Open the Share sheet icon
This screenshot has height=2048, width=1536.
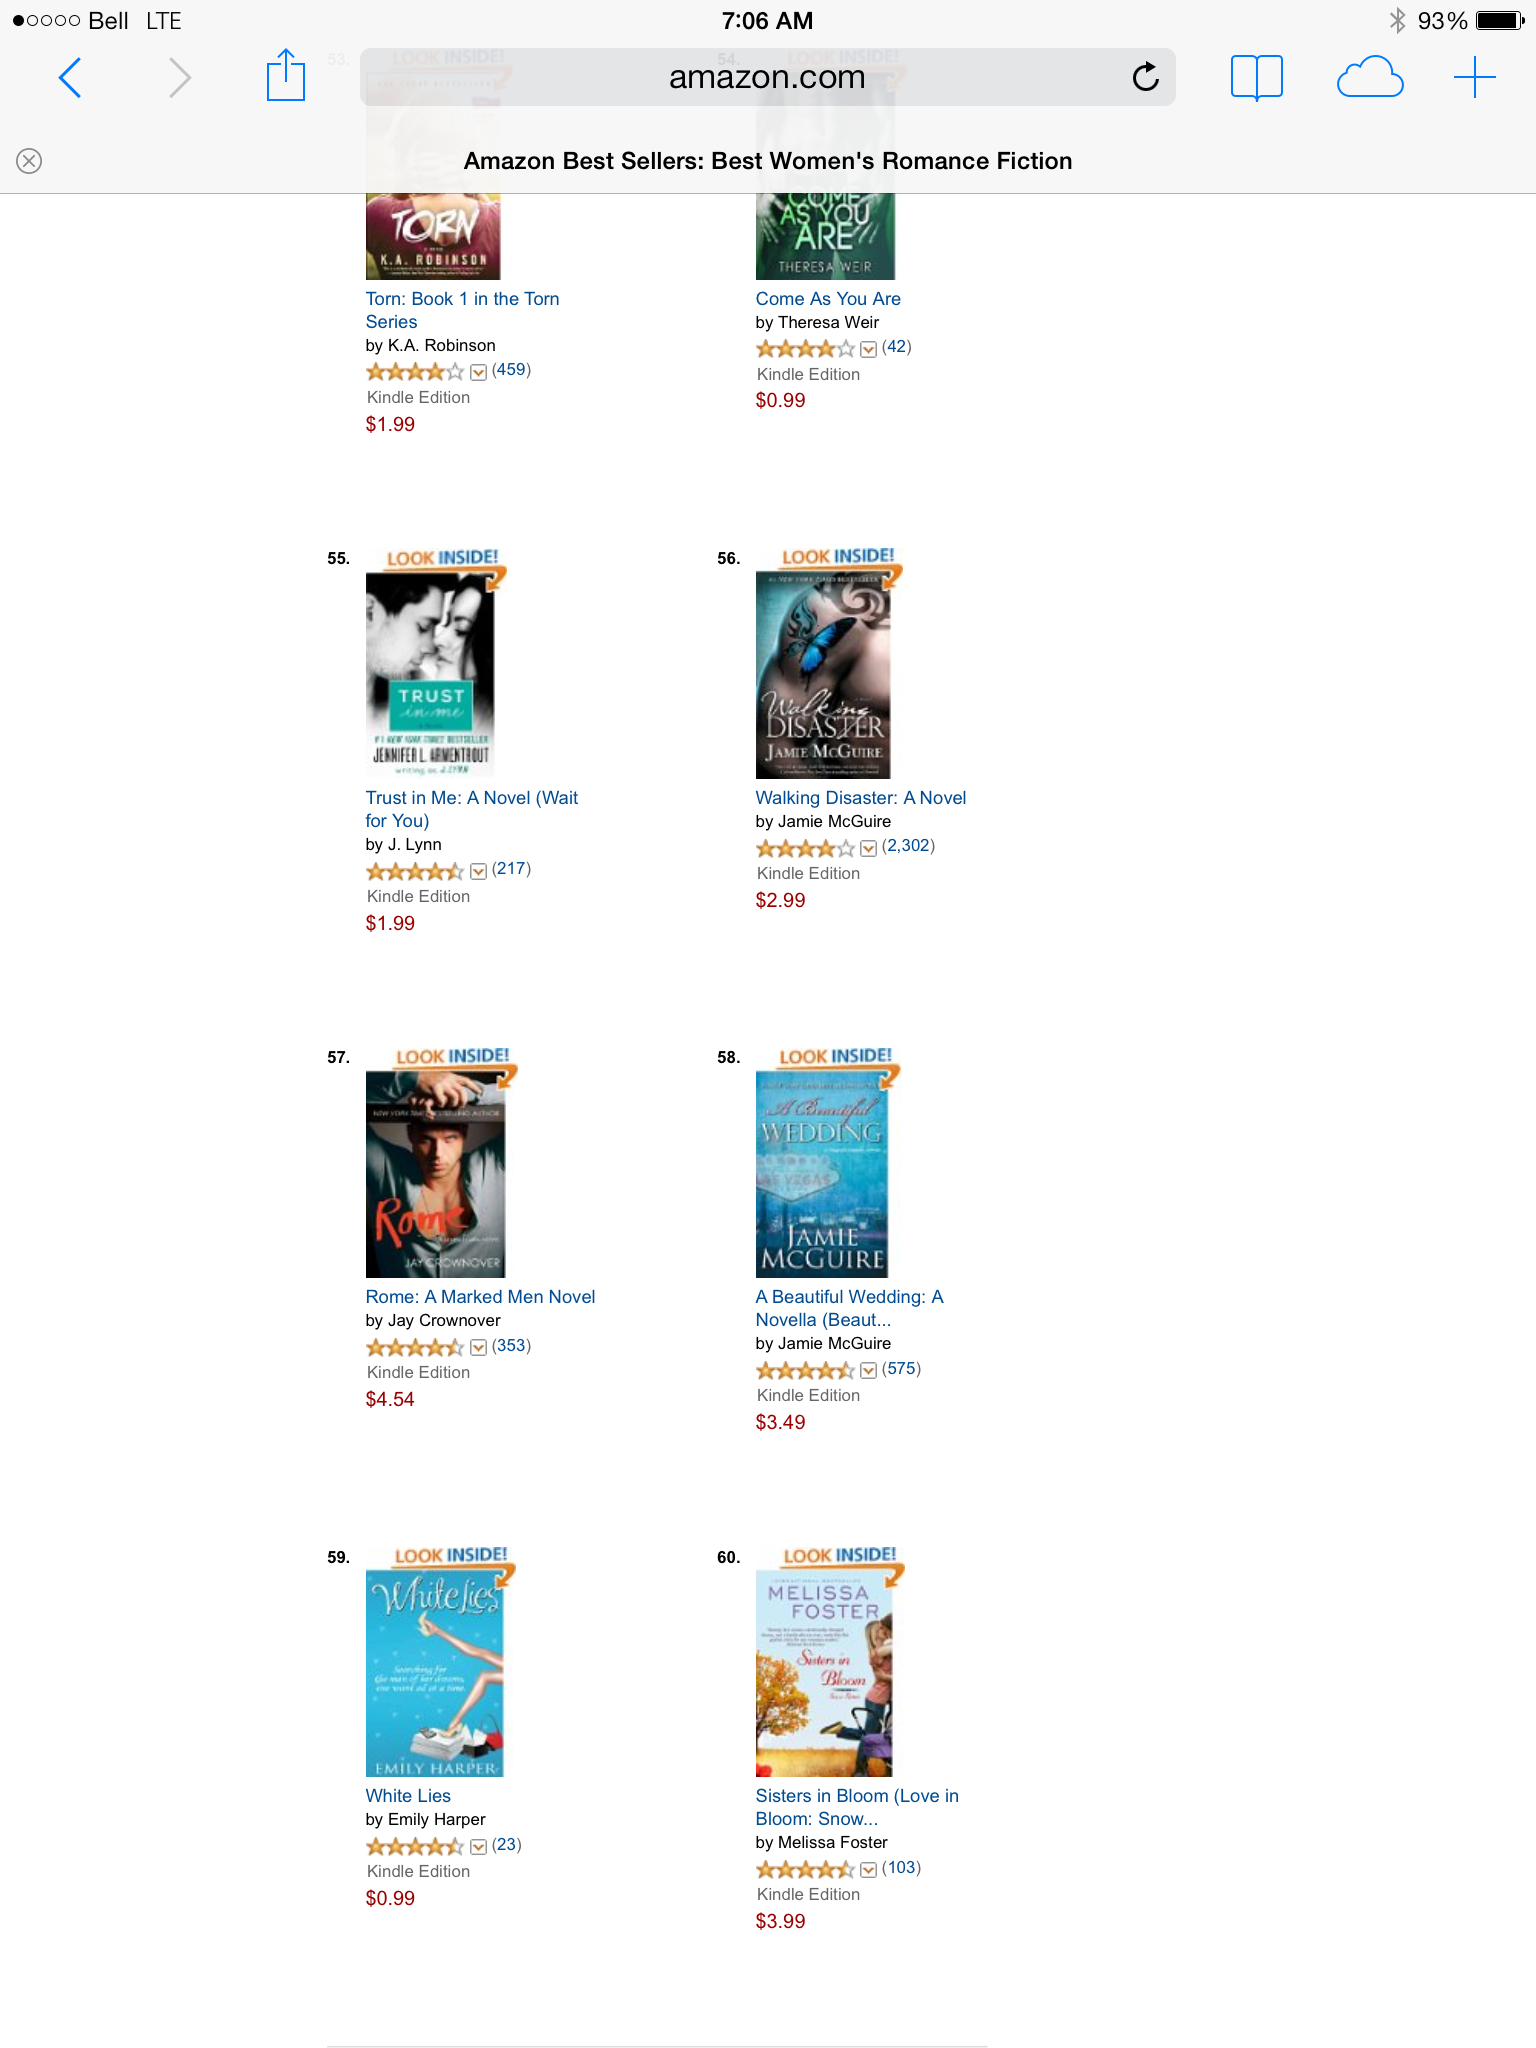[x=285, y=75]
